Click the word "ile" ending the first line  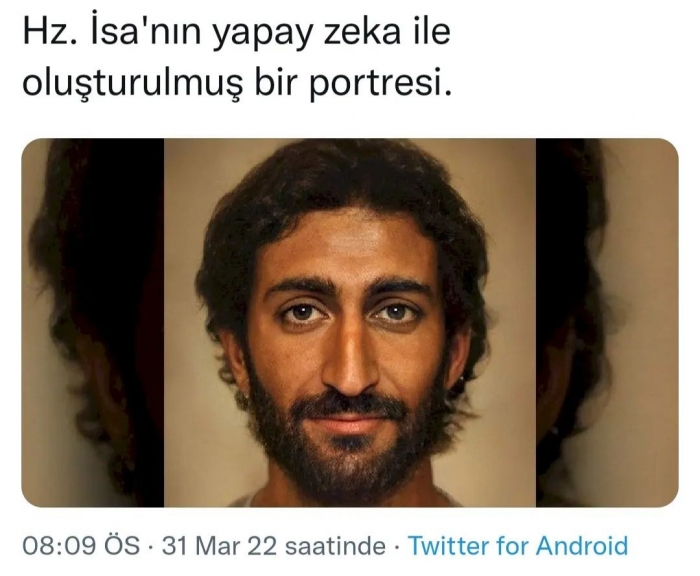tap(430, 32)
